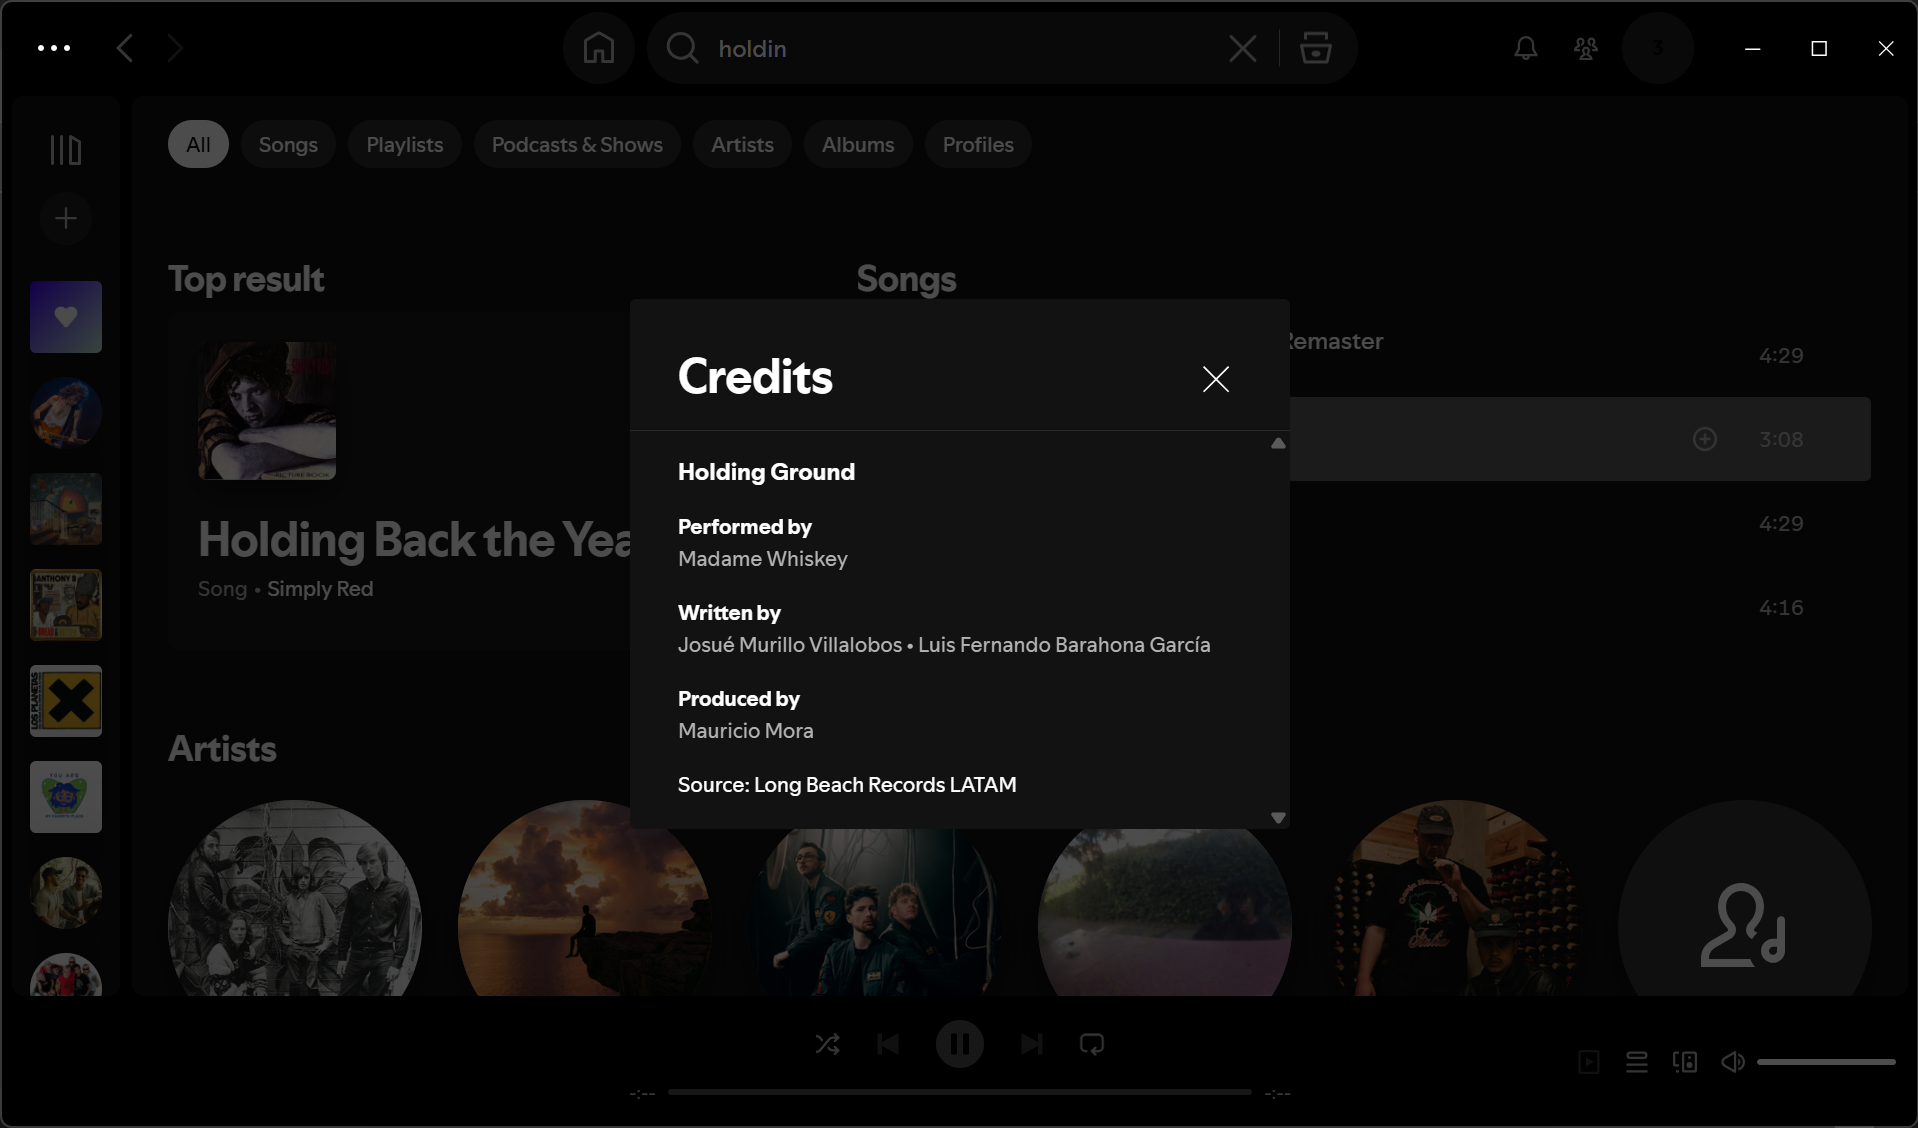Add the 3:08 song to library
The width and height of the screenshot is (1918, 1128).
tap(1704, 439)
